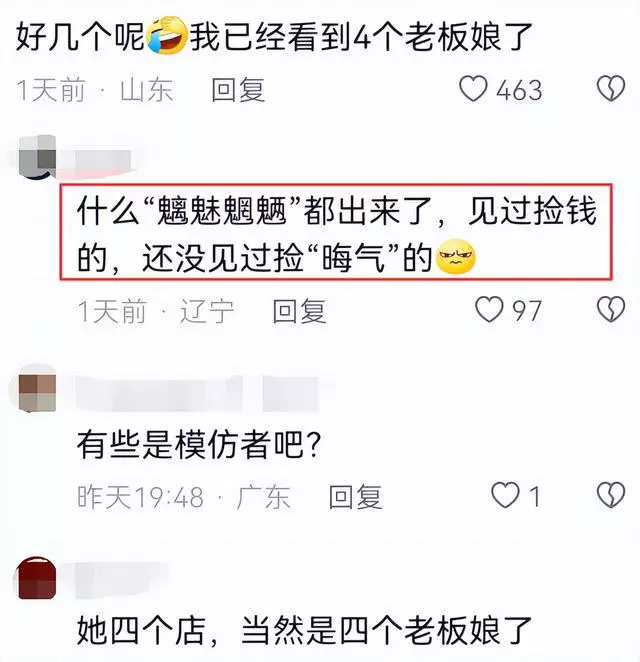Tap broken heart on the Liaoning comment

[x=611, y=309]
